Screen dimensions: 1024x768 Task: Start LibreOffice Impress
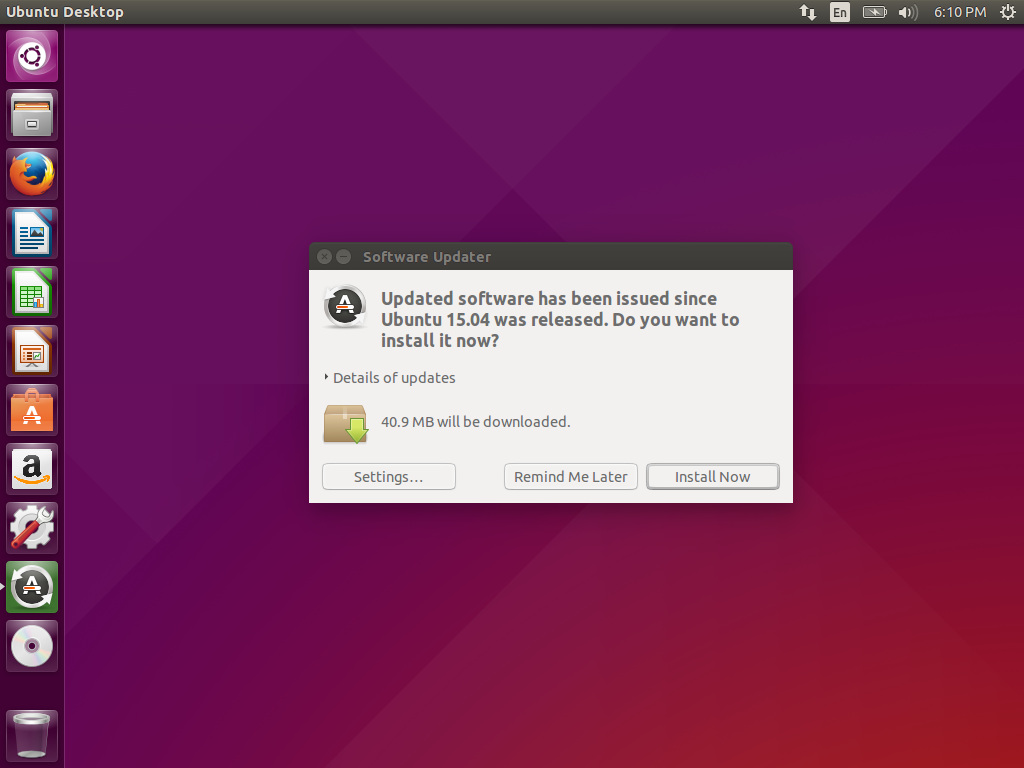31,350
